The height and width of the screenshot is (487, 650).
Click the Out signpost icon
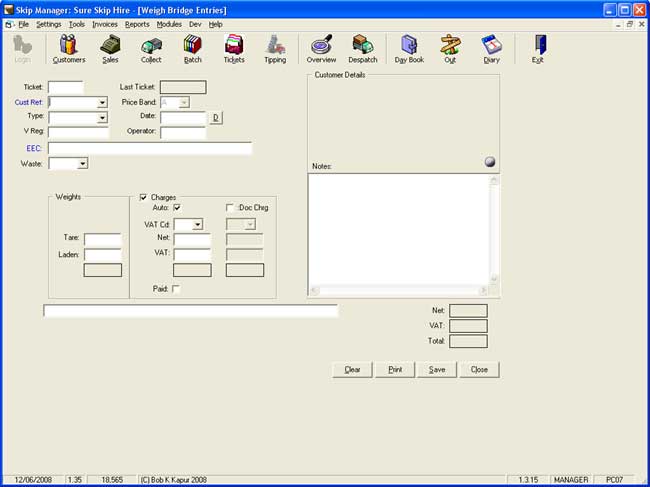450,49
